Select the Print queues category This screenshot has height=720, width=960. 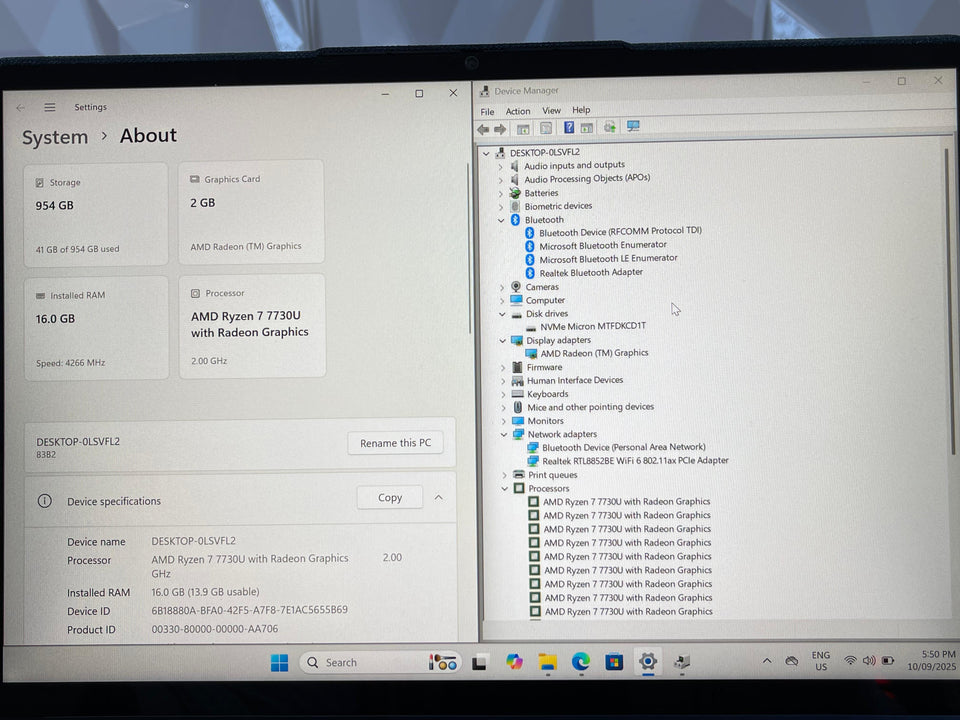click(x=553, y=475)
